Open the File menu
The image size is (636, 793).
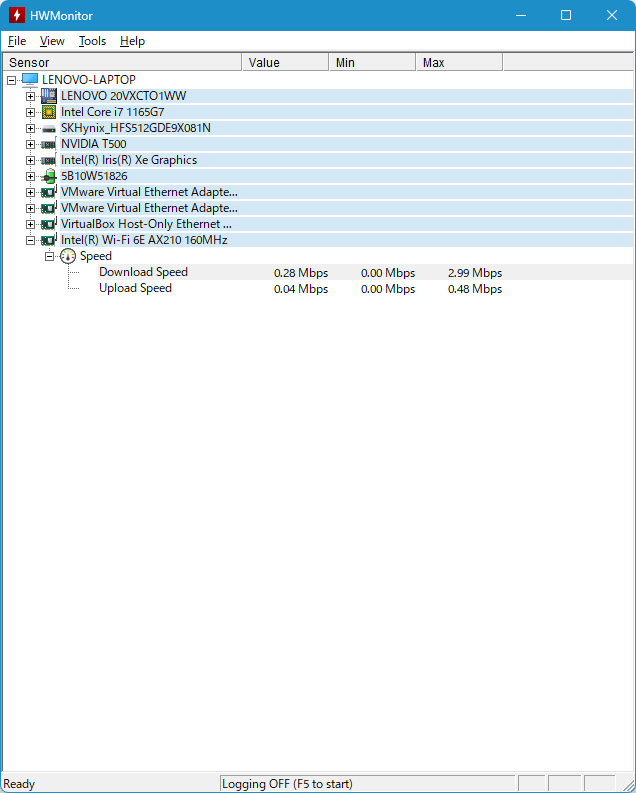(17, 41)
